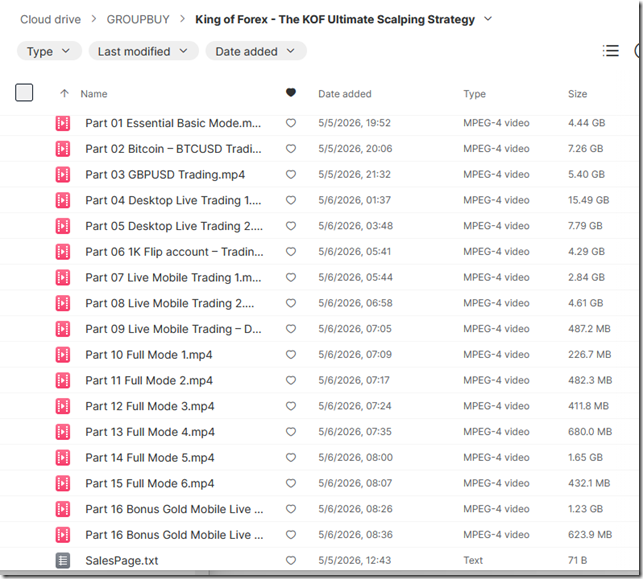Click video icon for Part 14 Full Mode 5
The image size is (643, 579).
63,458
